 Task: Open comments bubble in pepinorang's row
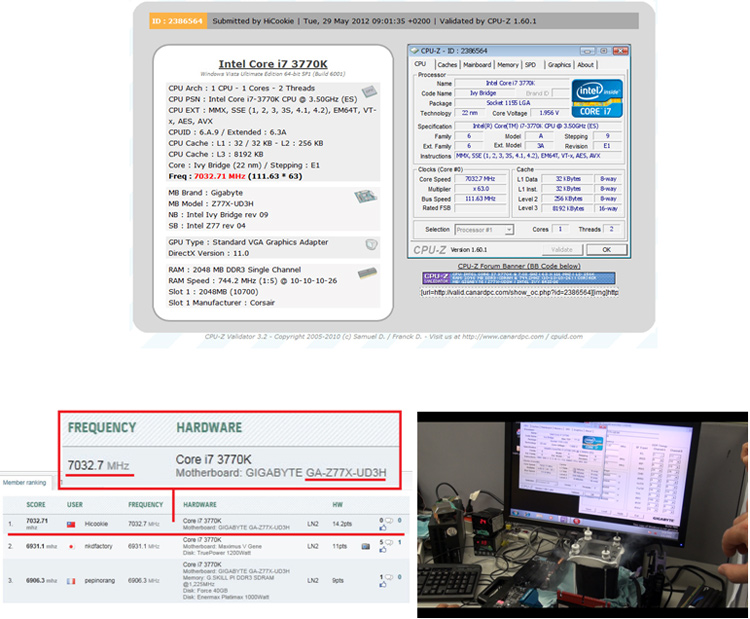click(388, 577)
